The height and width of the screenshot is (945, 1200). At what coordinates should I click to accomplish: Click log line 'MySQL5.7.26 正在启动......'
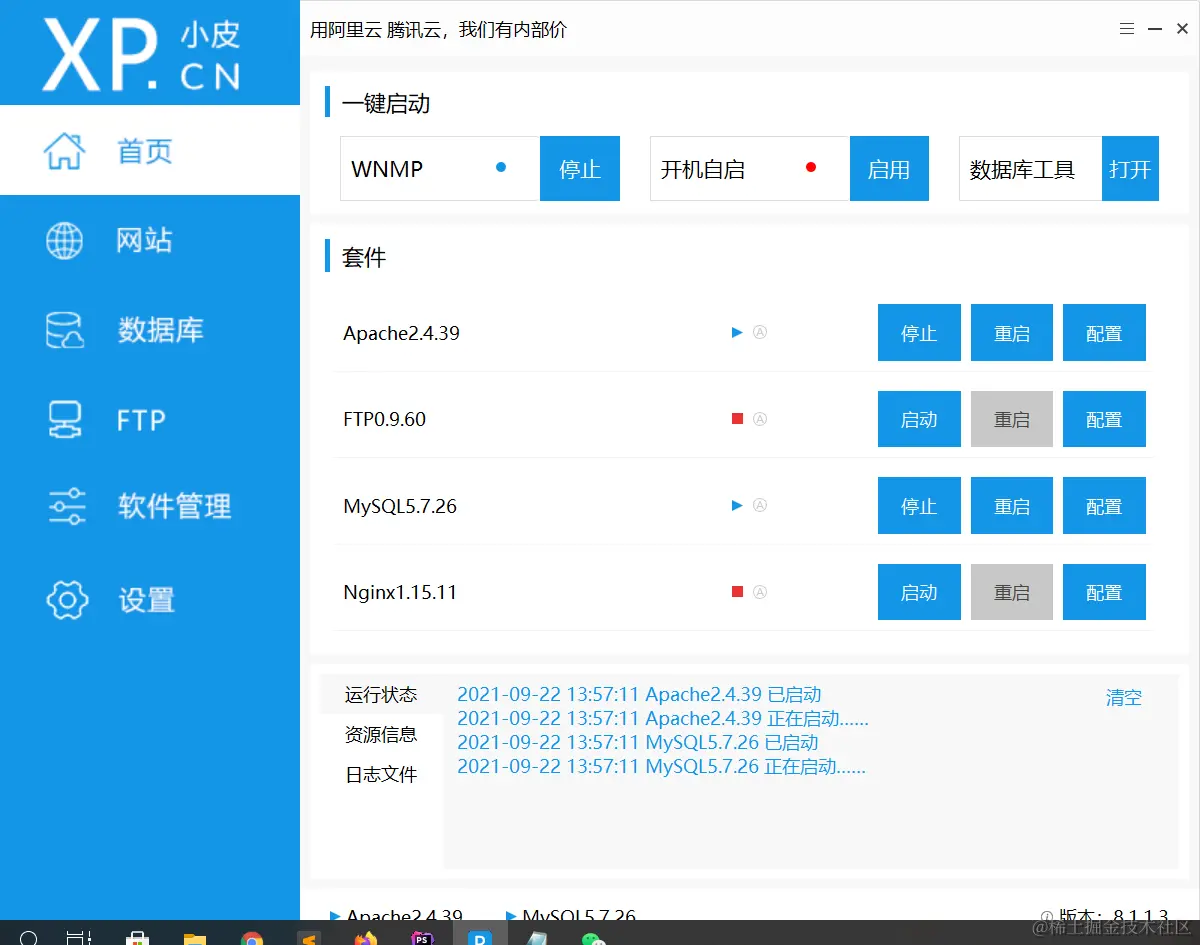point(661,767)
